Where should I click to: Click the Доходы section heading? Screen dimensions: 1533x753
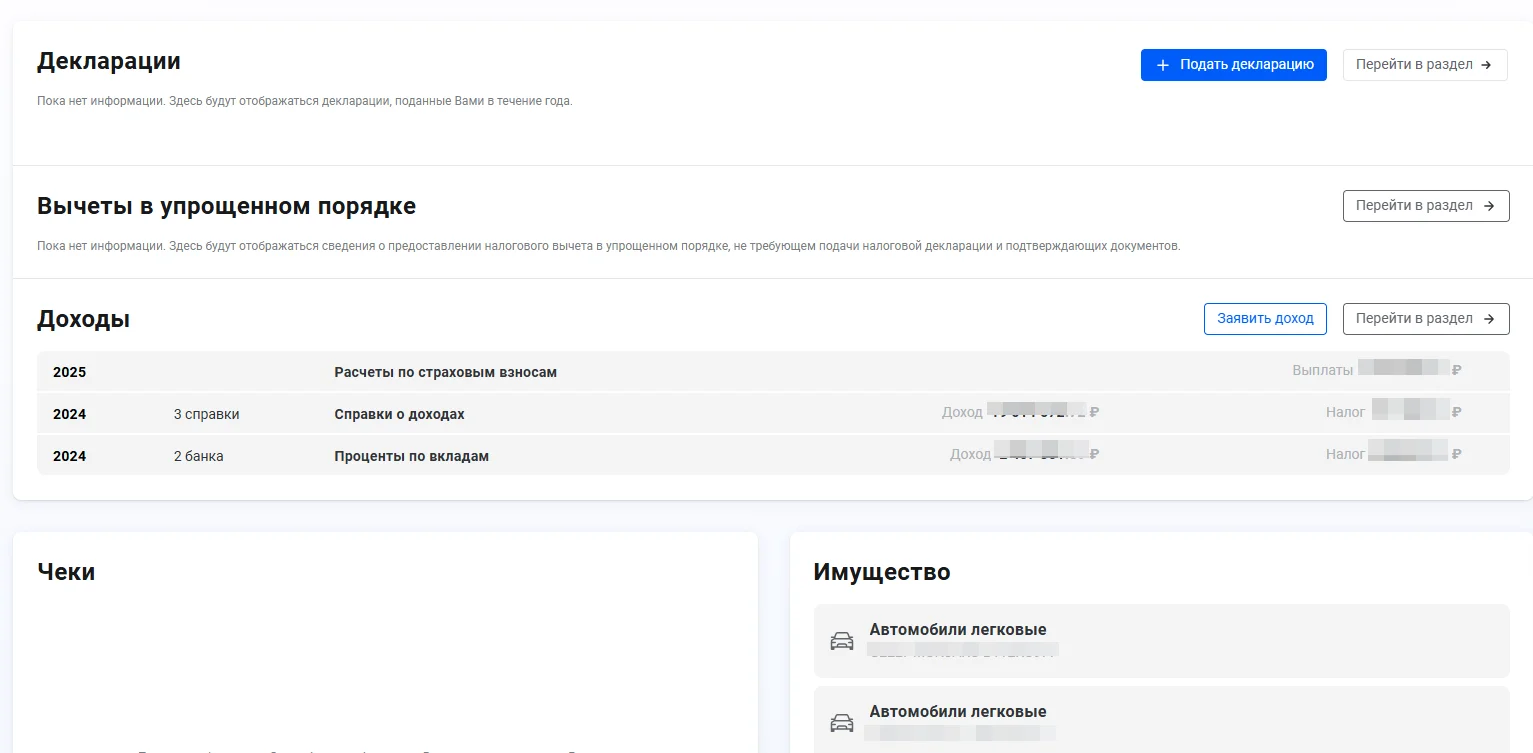click(x=83, y=319)
